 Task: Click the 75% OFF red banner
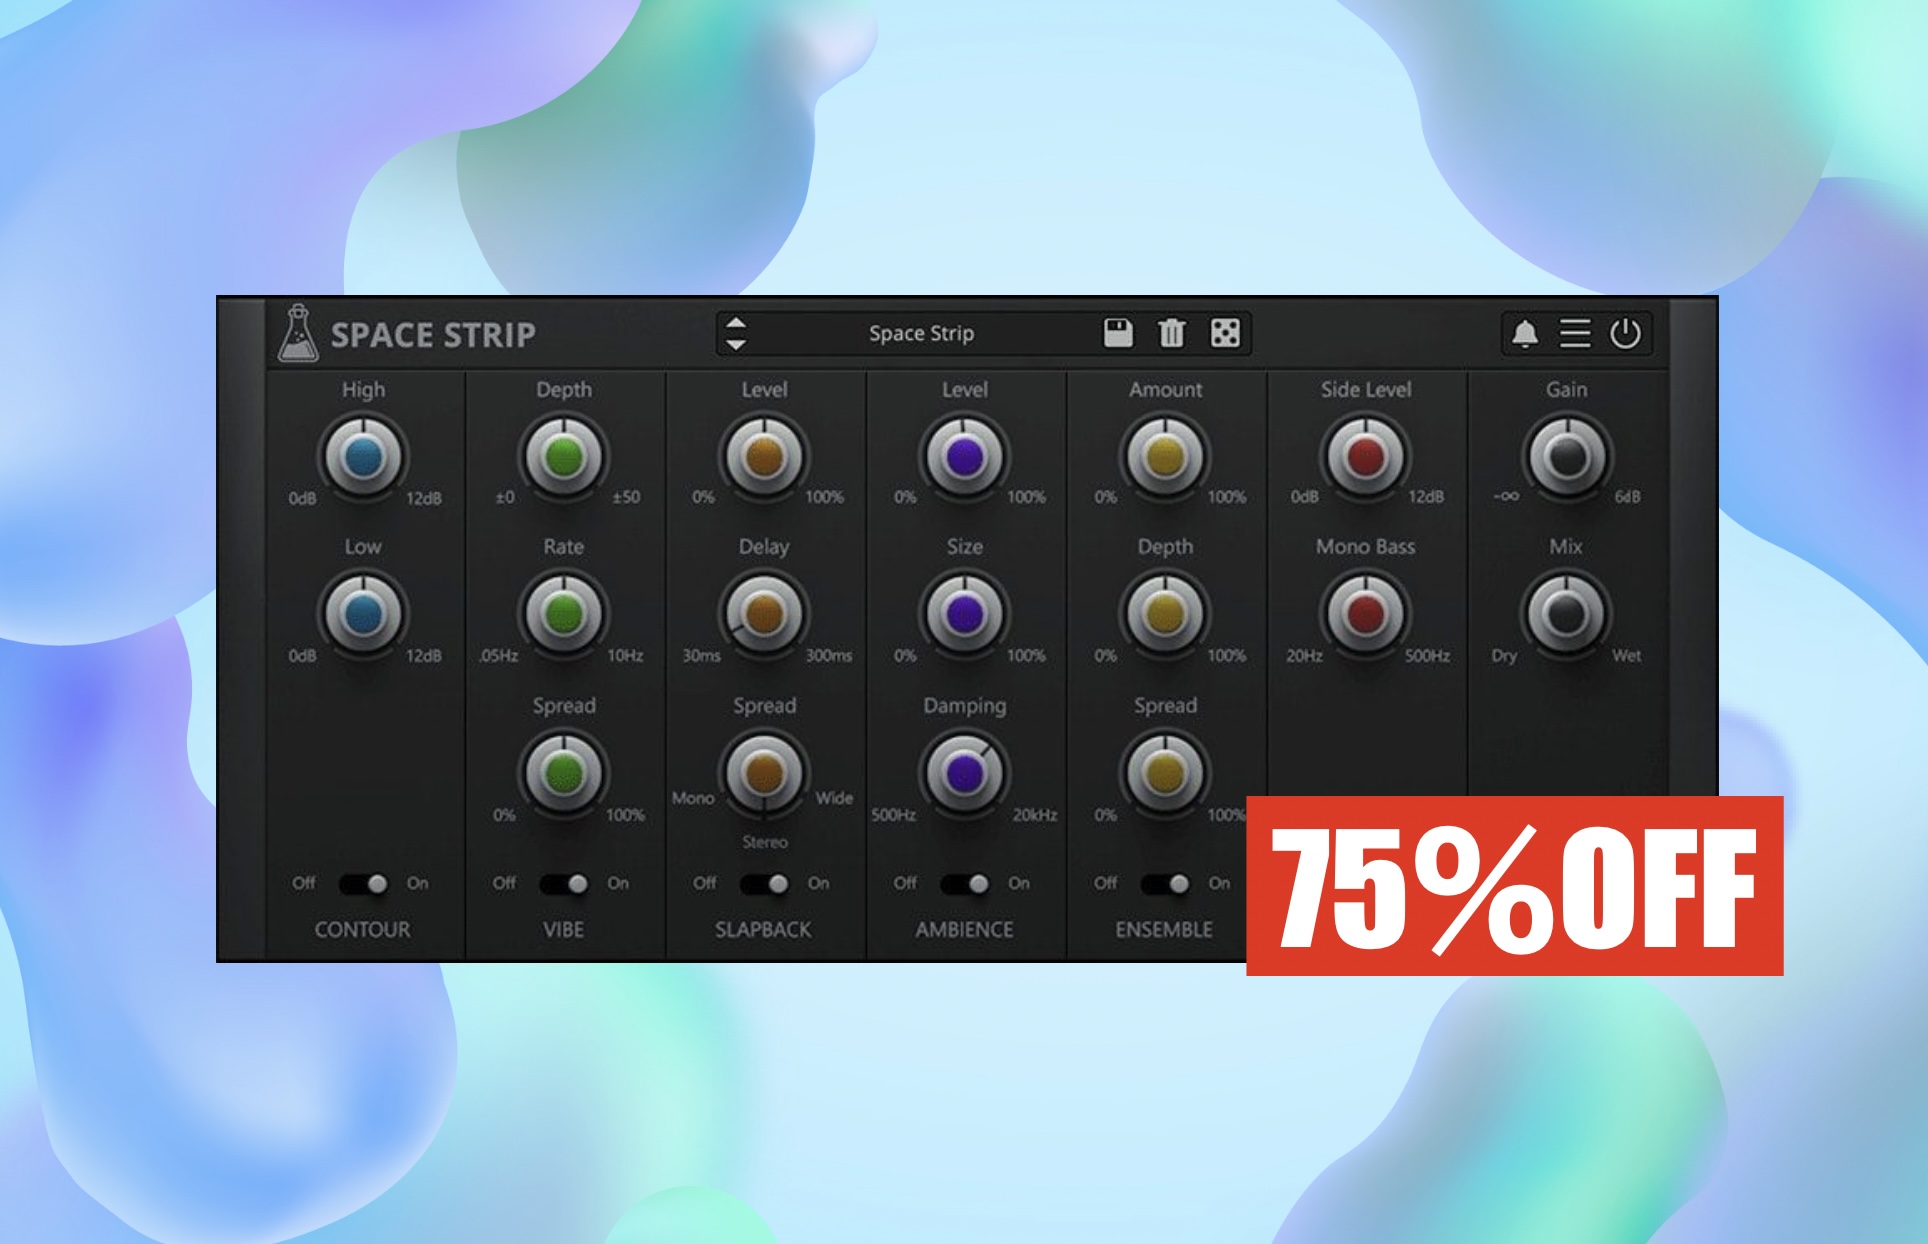tap(1514, 886)
